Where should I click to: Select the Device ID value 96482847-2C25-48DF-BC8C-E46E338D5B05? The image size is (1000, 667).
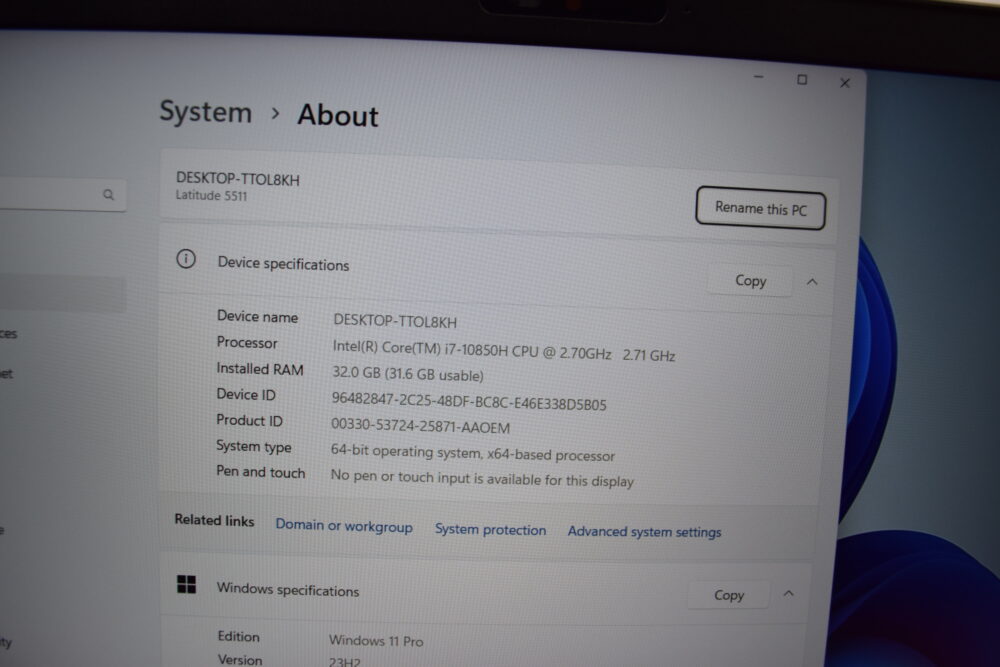tap(469, 402)
